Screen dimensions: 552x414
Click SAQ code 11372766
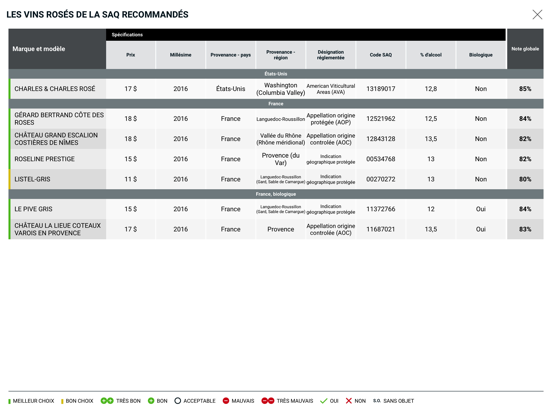click(x=381, y=209)
